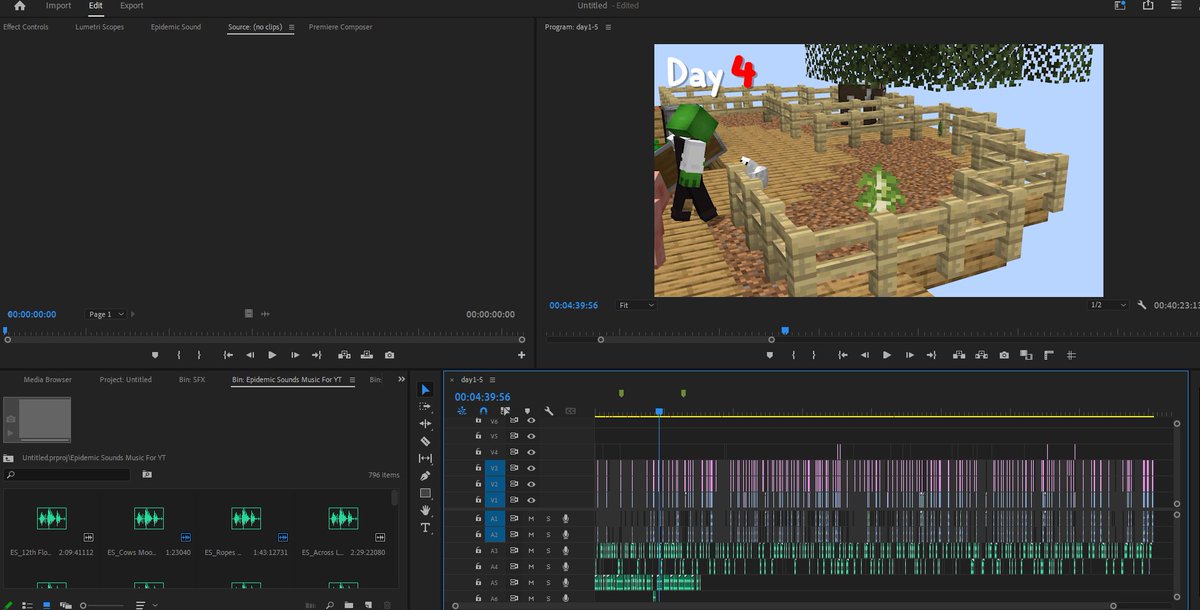Open day1-5 timeline panel menu
Image resolution: width=1200 pixels, height=610 pixels.
pos(492,380)
